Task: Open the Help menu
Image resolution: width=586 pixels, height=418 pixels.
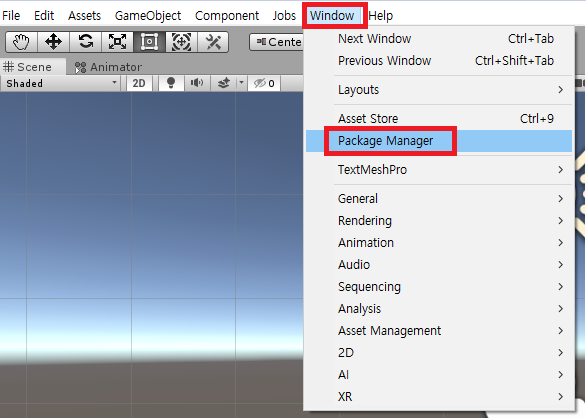Action: pyautogui.click(x=380, y=16)
